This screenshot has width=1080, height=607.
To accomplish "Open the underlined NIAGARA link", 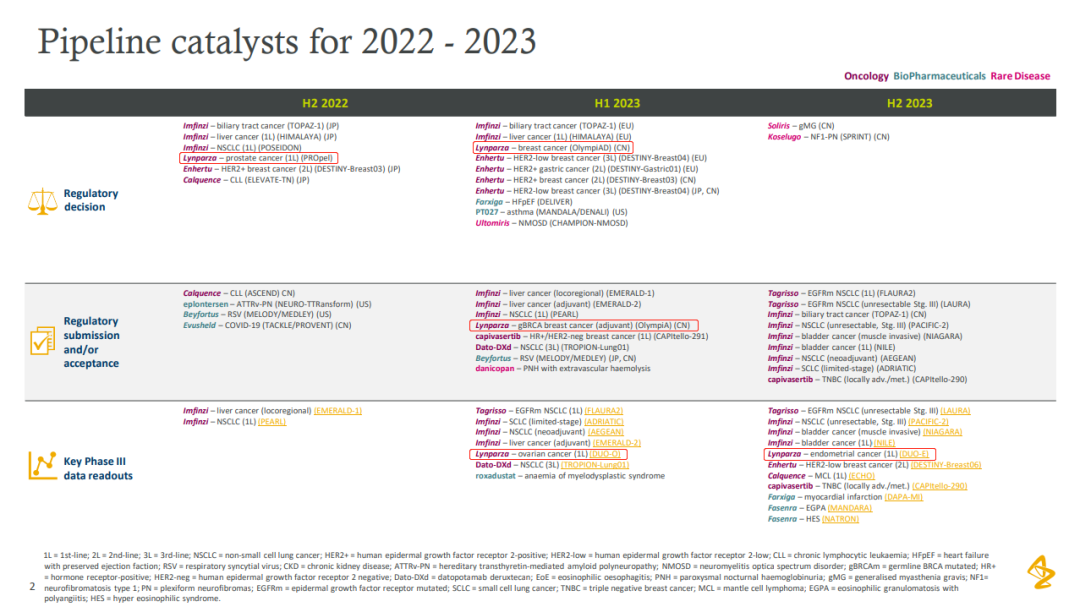I will (x=942, y=432).
